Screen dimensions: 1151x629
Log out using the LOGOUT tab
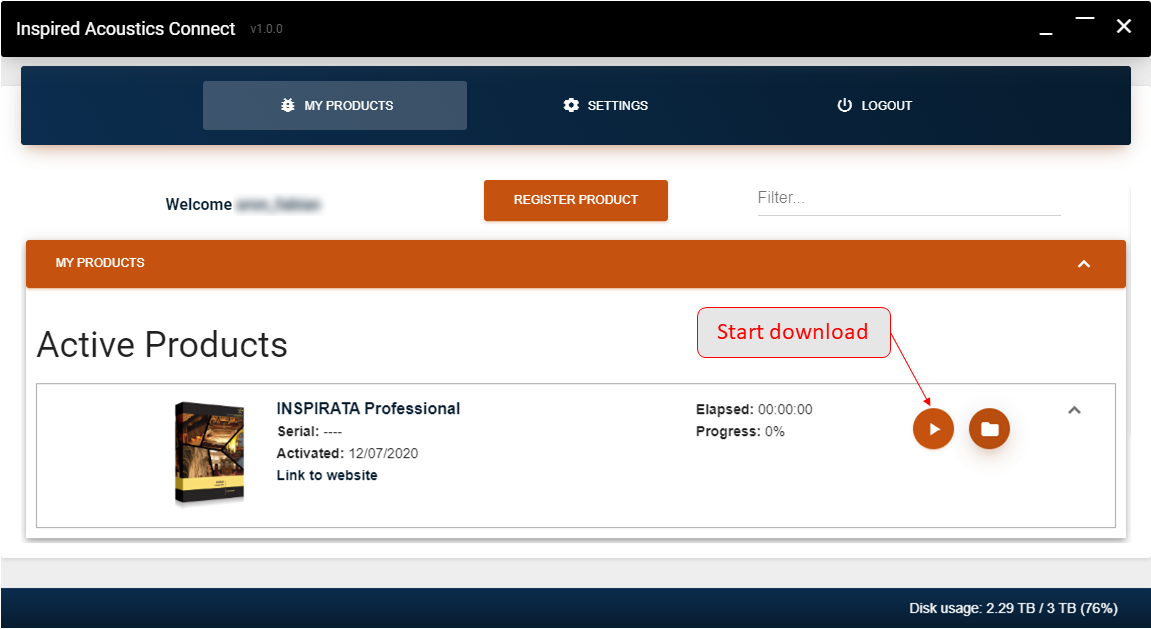coord(874,106)
